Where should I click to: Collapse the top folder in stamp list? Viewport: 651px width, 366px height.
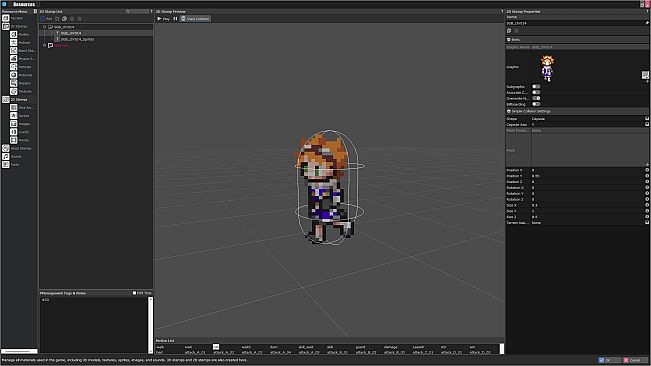click(x=44, y=27)
